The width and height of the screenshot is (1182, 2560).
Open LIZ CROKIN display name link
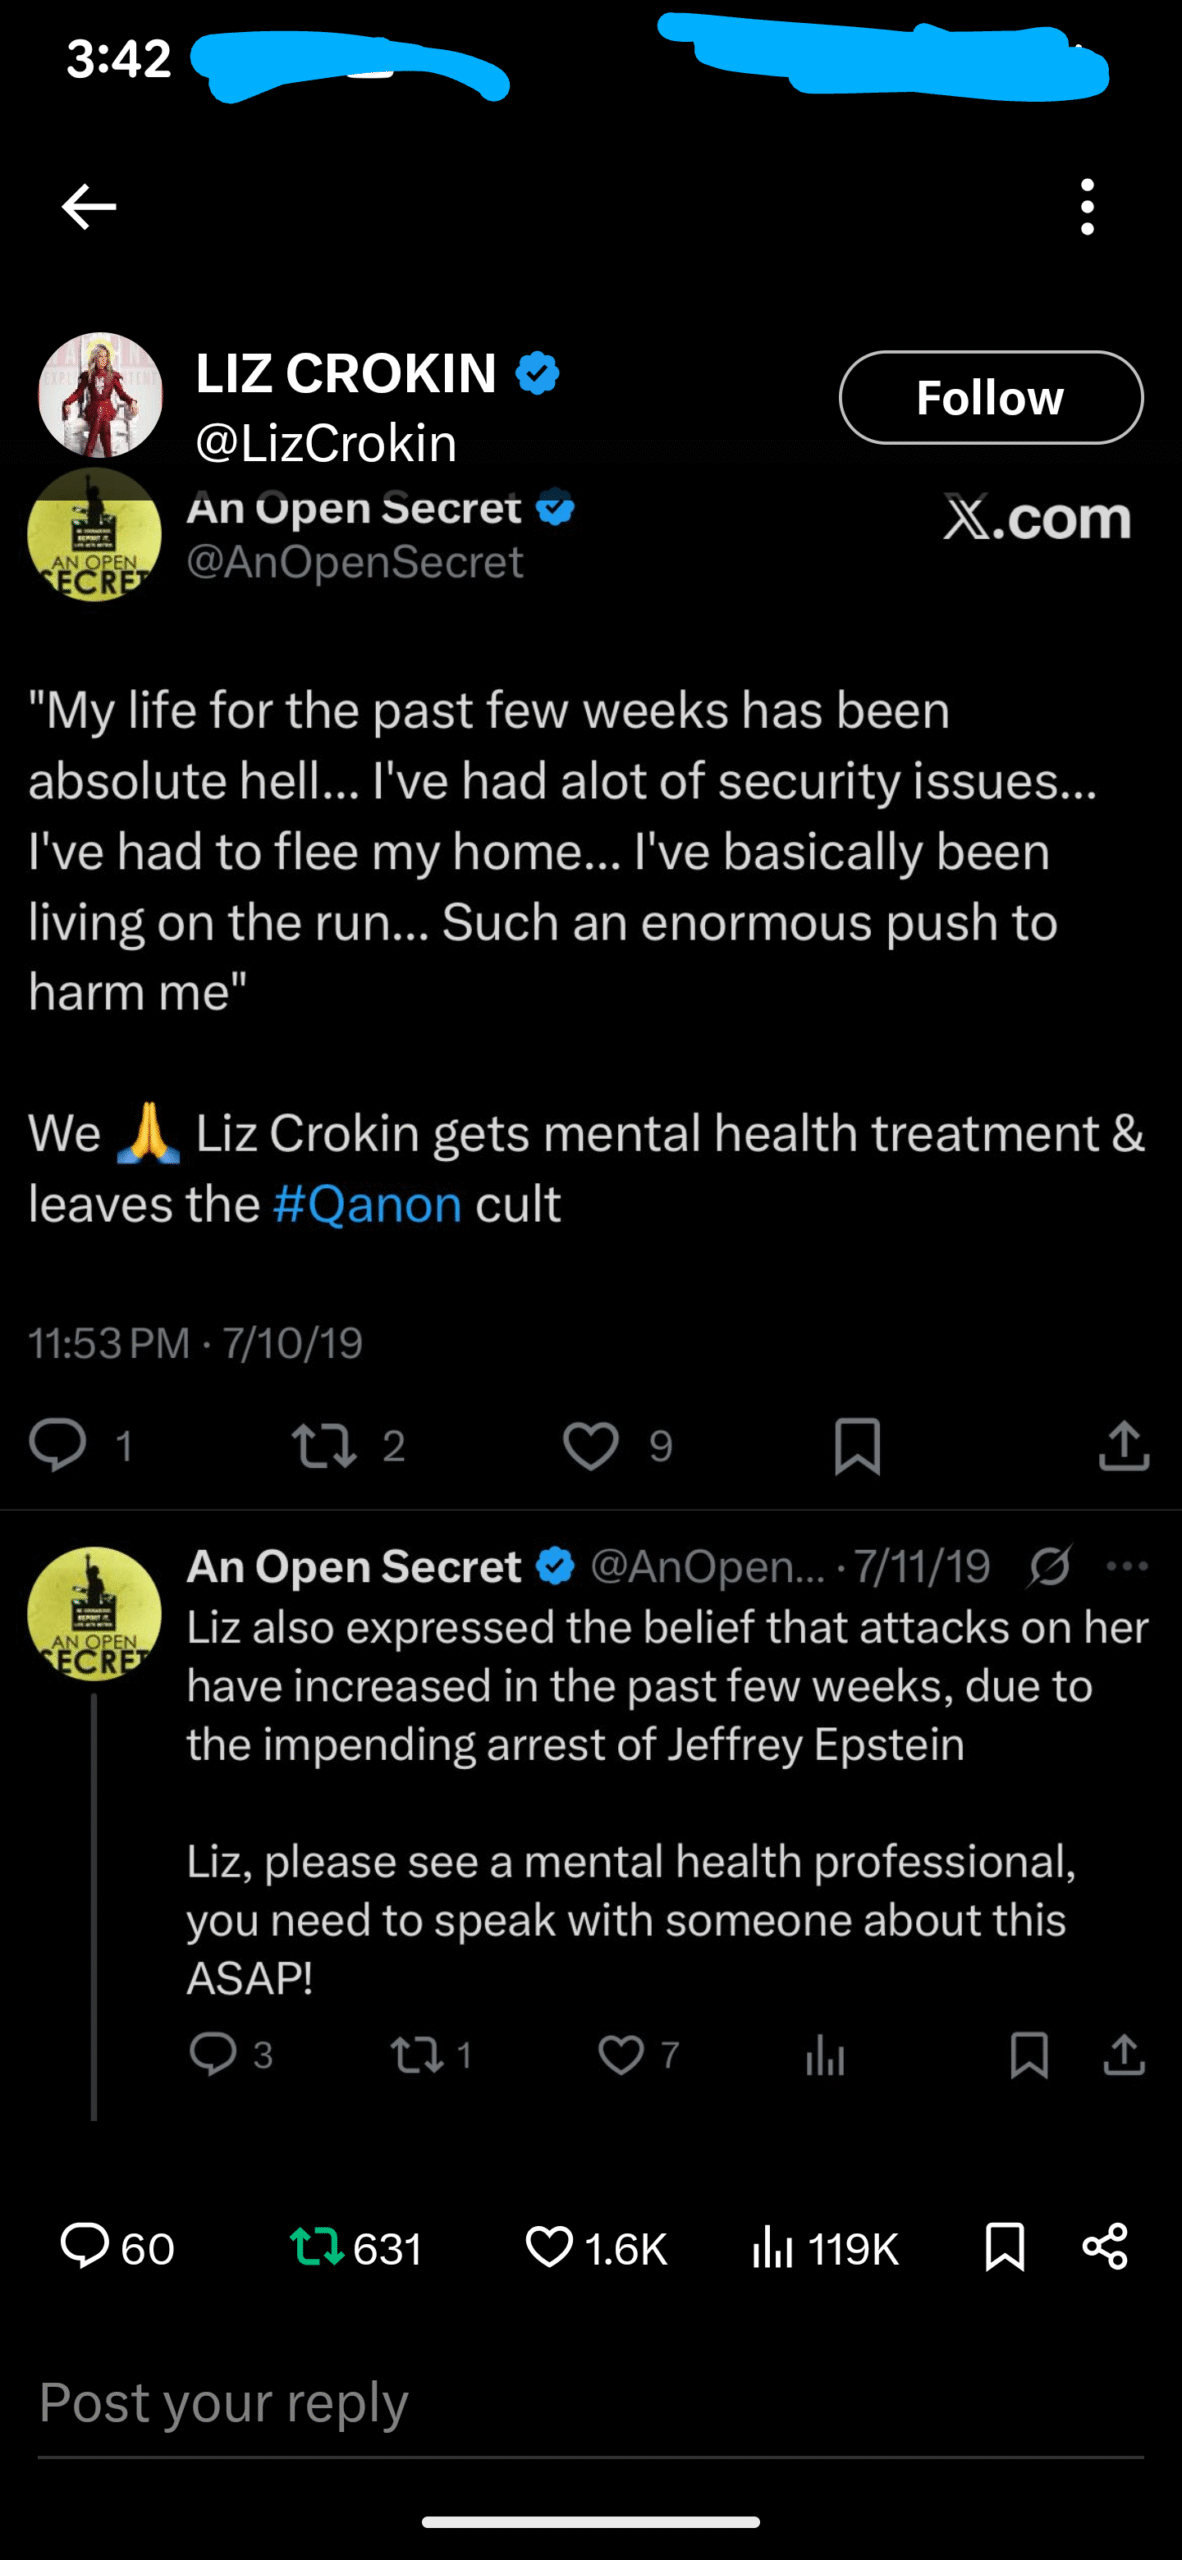click(346, 374)
